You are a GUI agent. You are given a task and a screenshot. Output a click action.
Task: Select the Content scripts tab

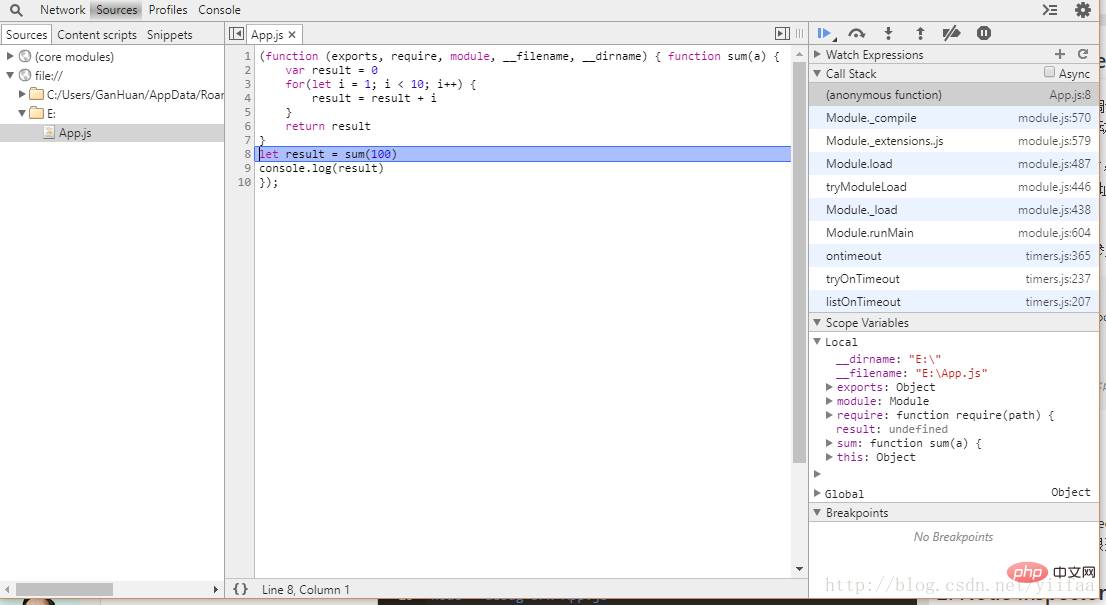[97, 35]
